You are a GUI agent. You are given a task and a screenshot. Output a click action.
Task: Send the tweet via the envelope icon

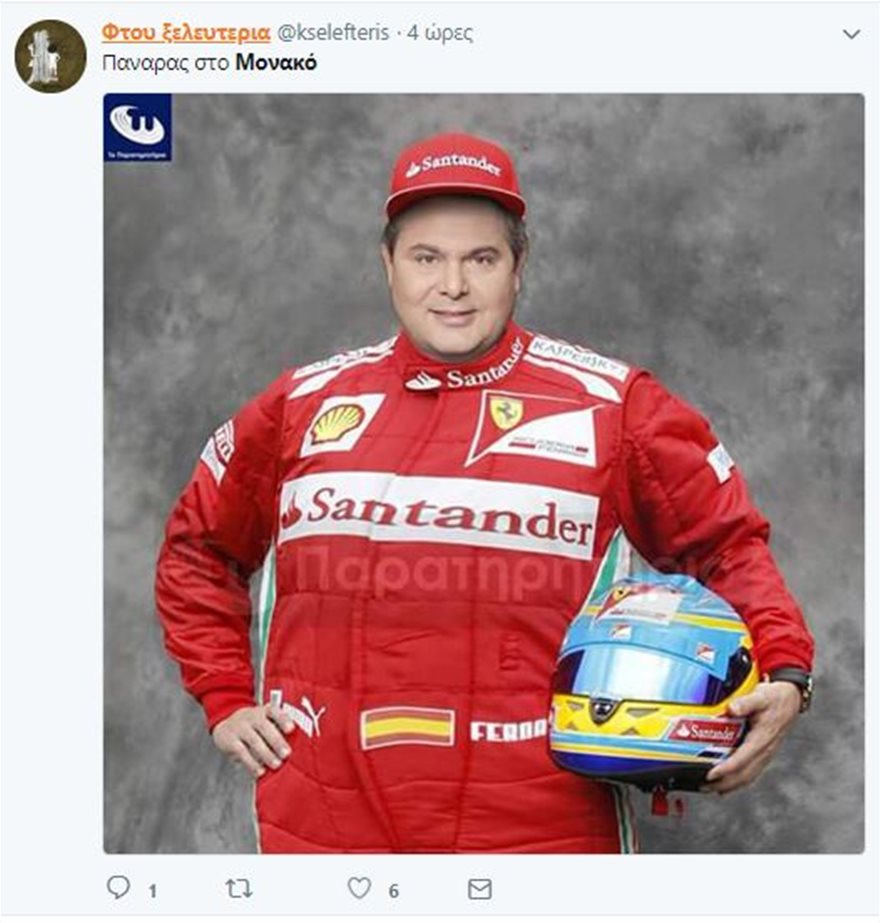pos(480,889)
